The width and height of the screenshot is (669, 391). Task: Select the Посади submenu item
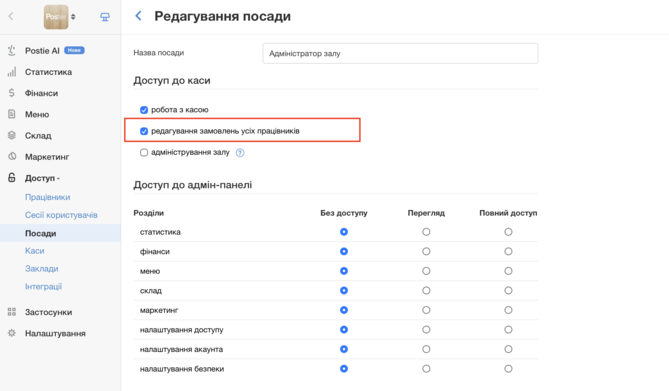tap(60, 233)
